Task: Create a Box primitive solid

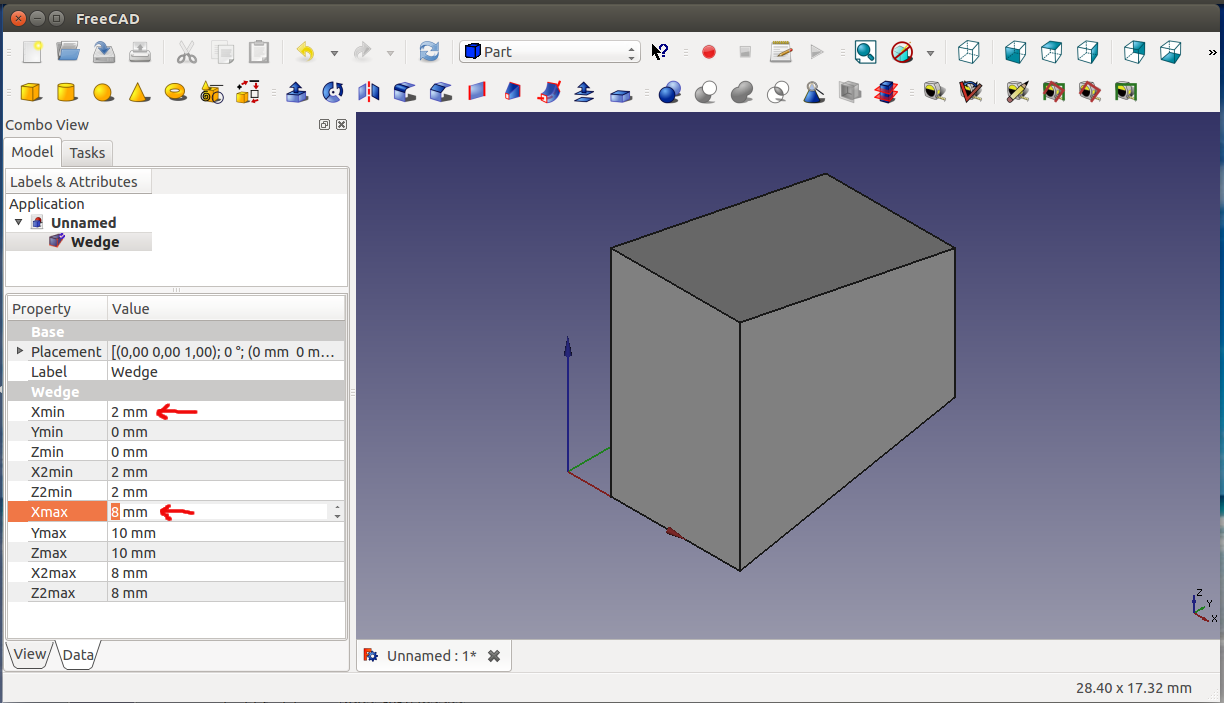Action: pyautogui.click(x=31, y=93)
